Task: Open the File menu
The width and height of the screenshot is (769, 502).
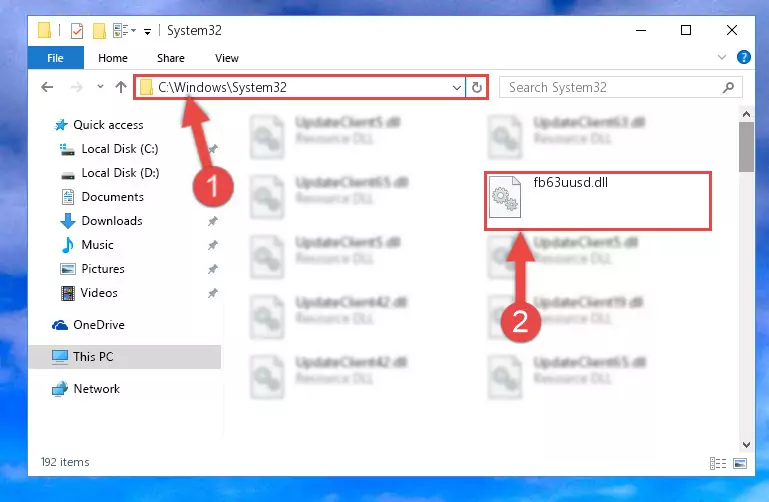Action: [x=55, y=58]
